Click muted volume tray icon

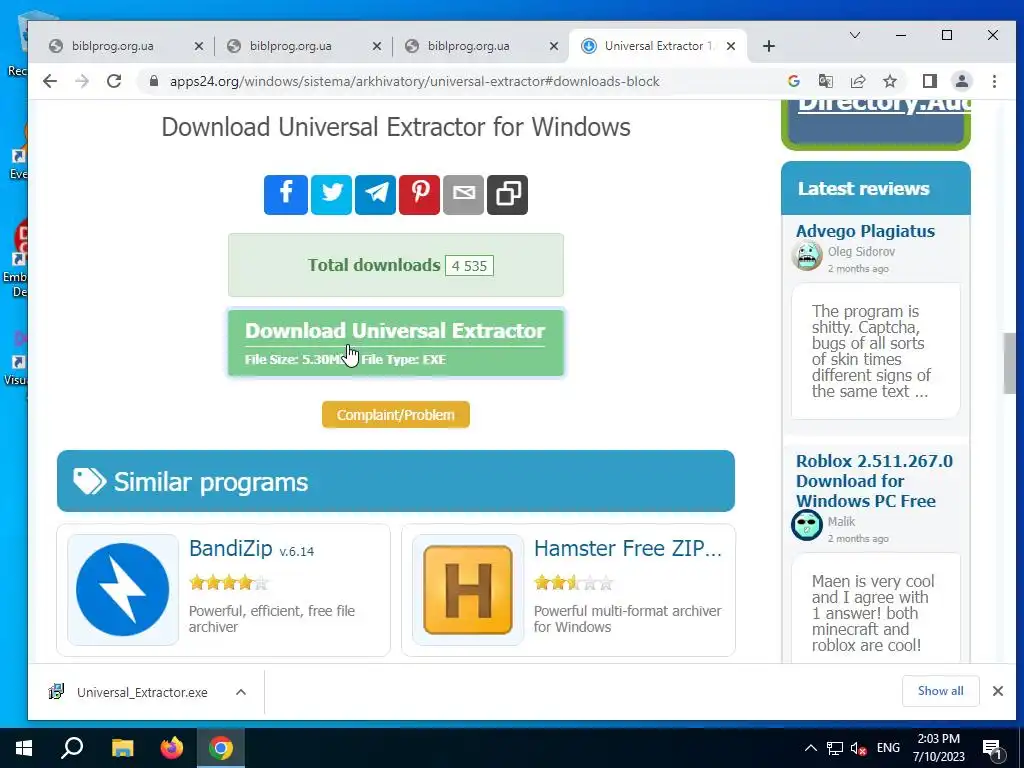pyautogui.click(x=858, y=748)
